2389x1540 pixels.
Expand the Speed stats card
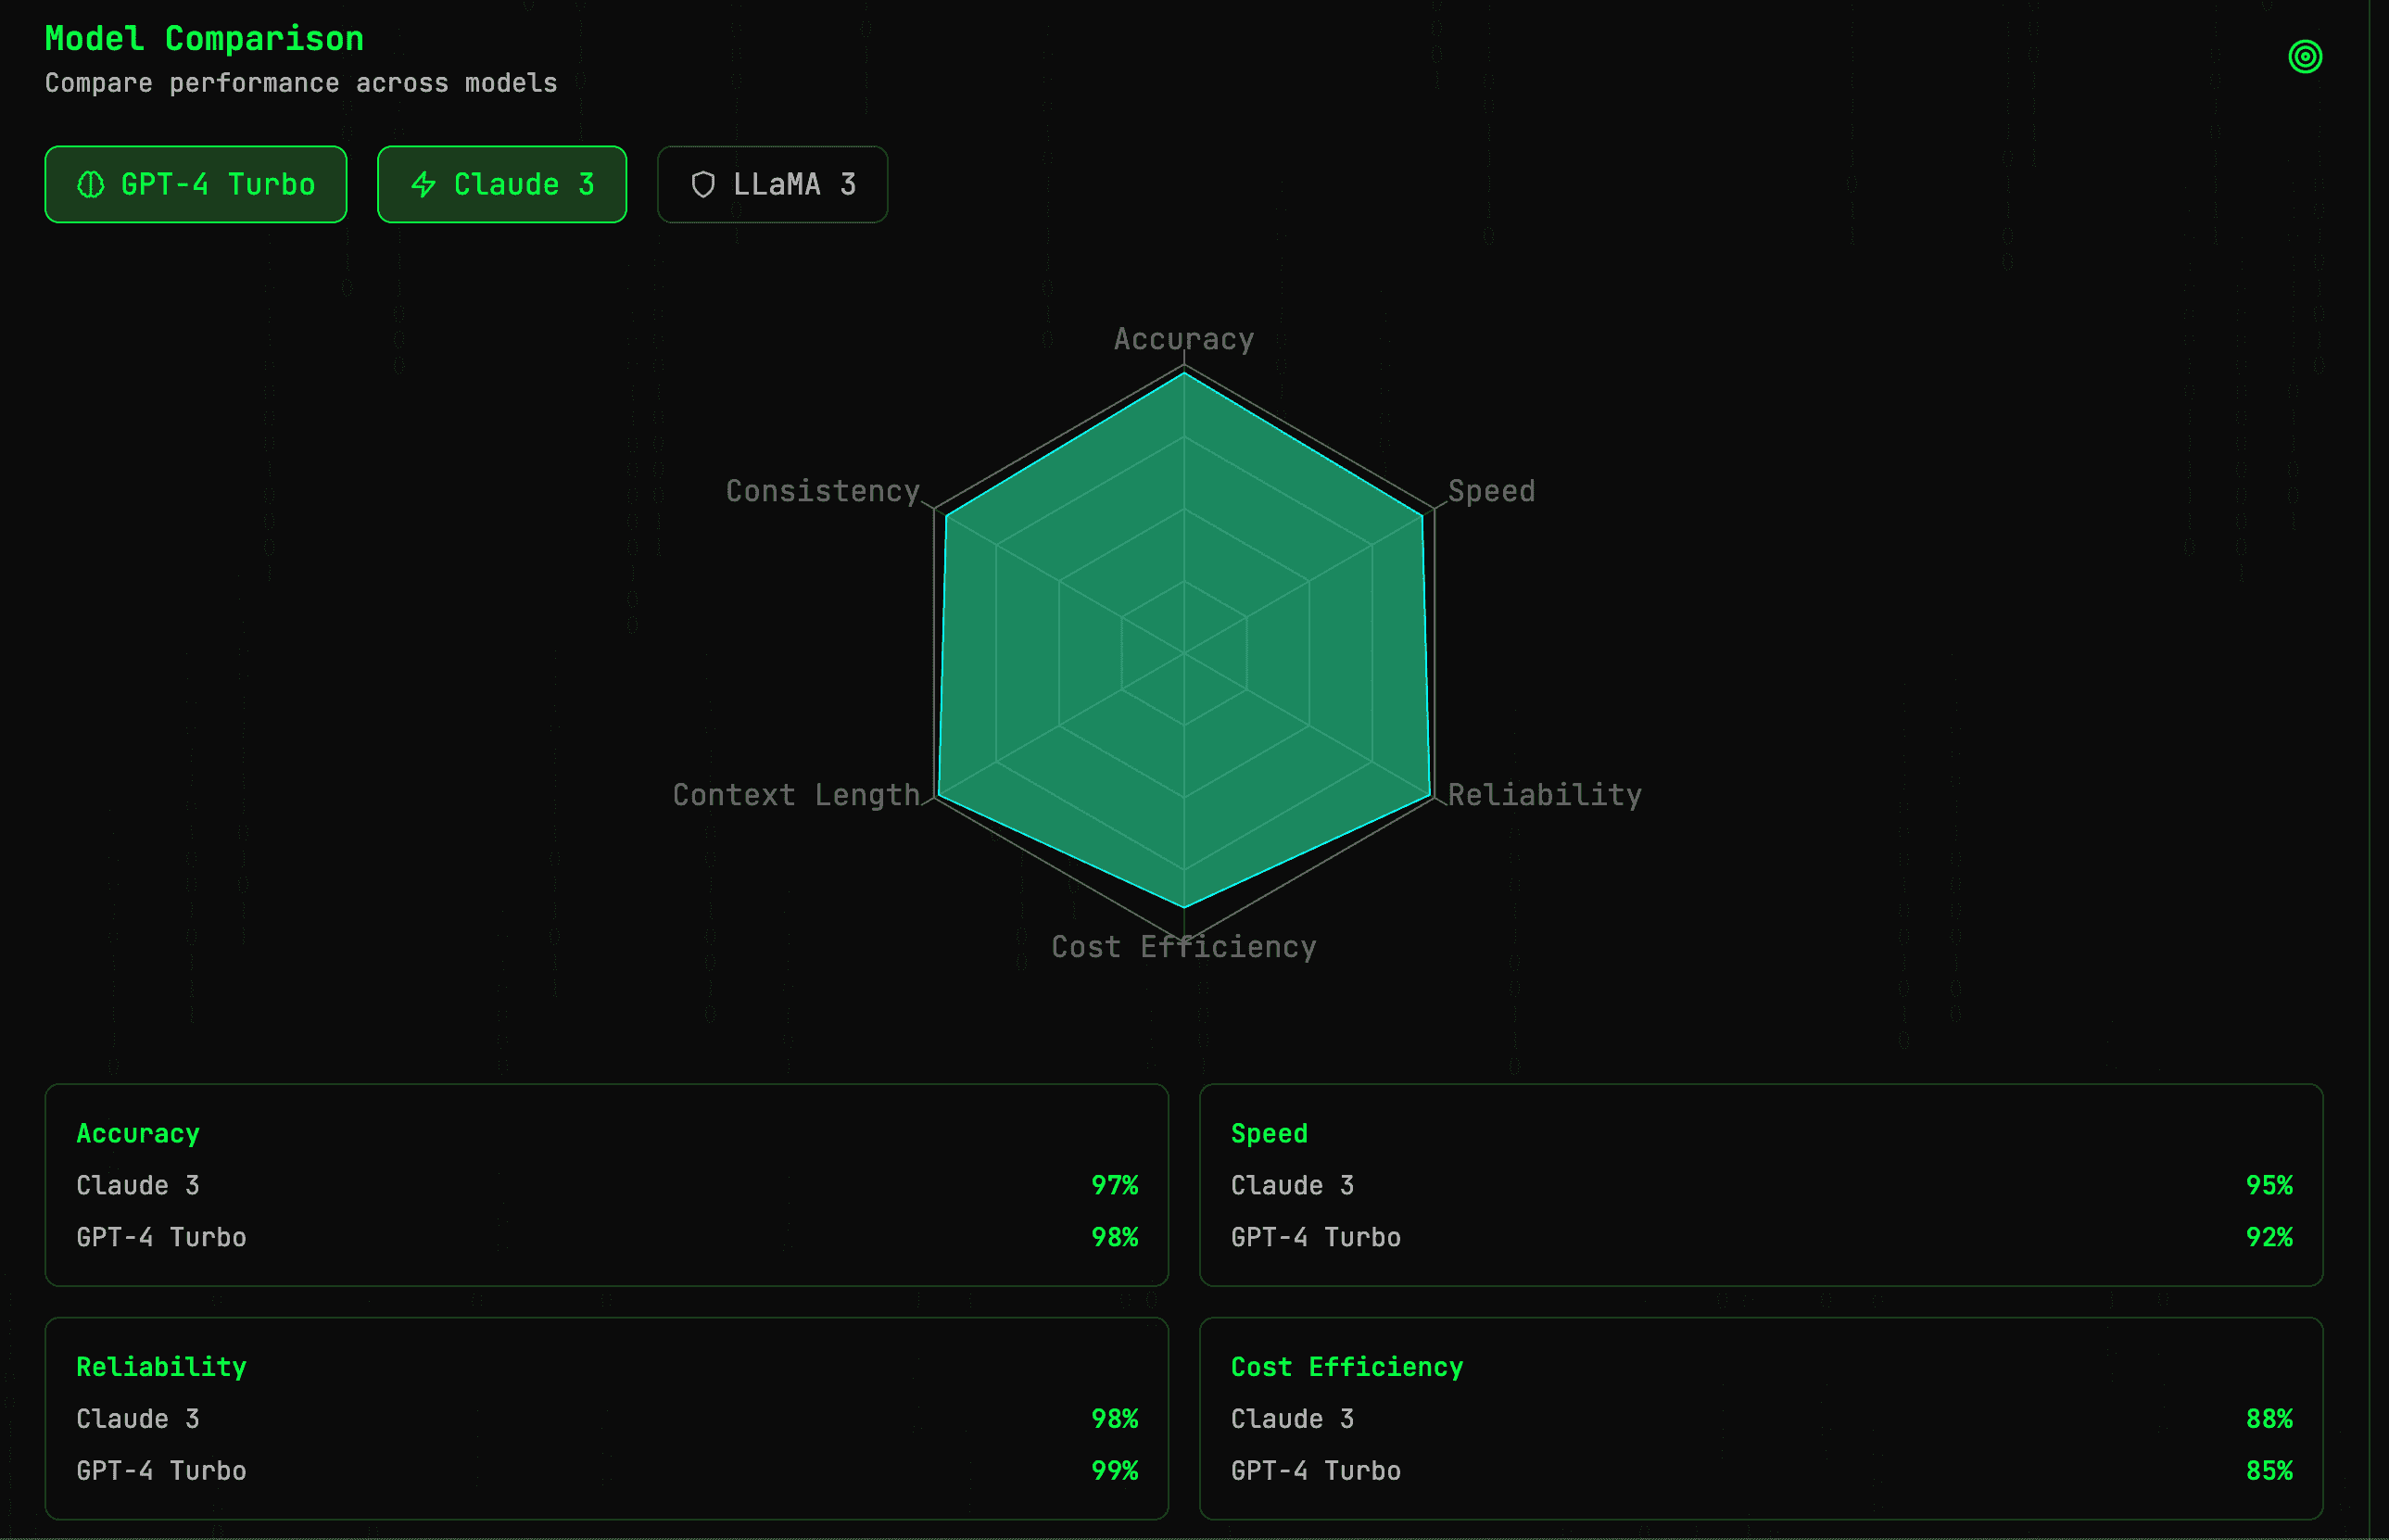click(x=1268, y=1133)
